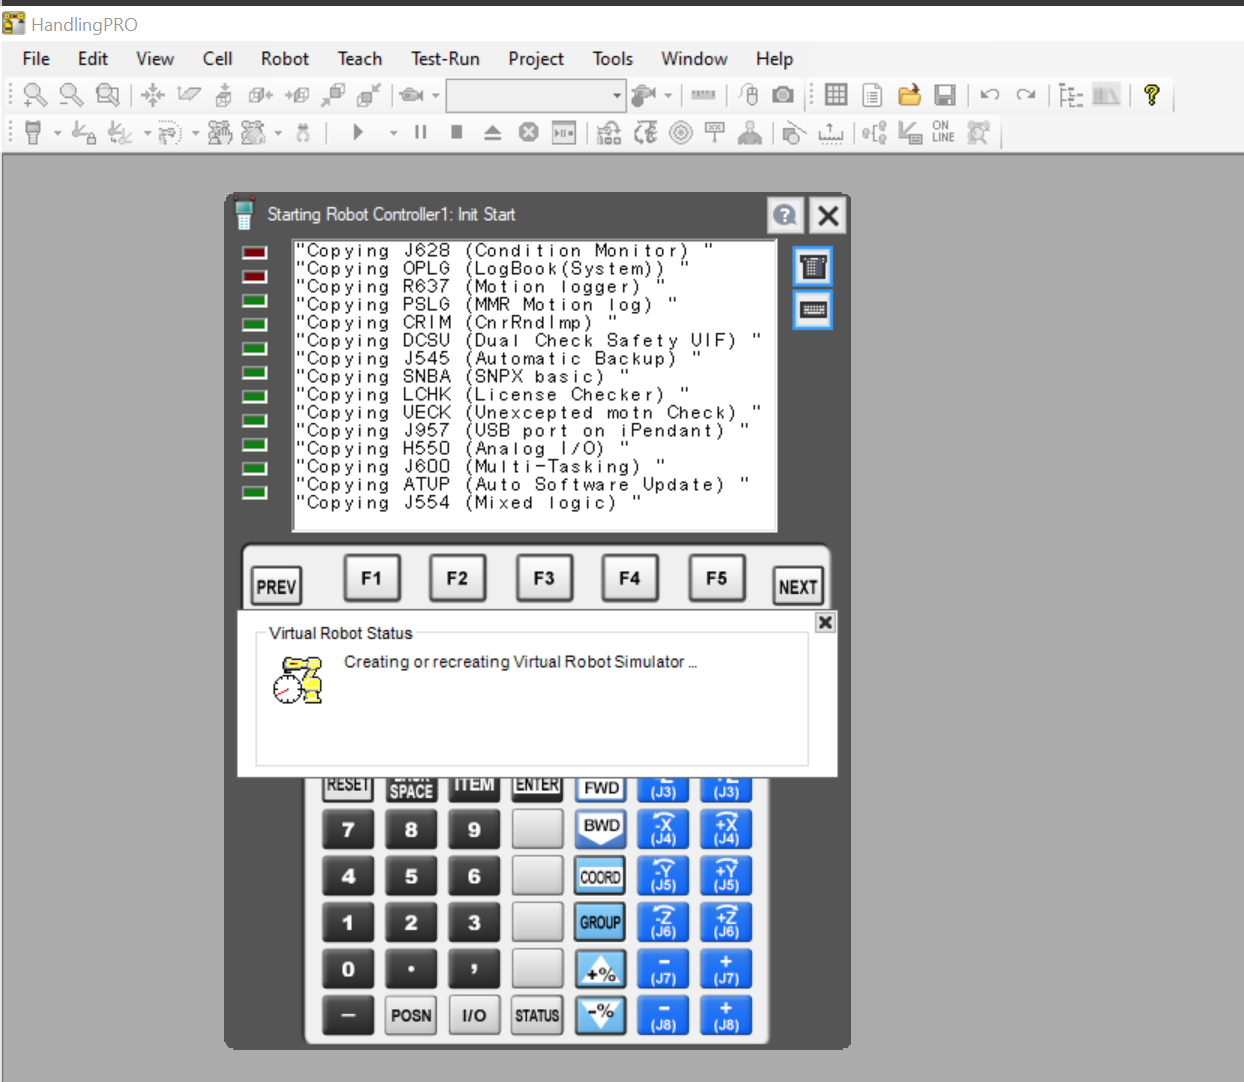
Task: Expand the view camera dropdown arrow
Action: tap(436, 96)
